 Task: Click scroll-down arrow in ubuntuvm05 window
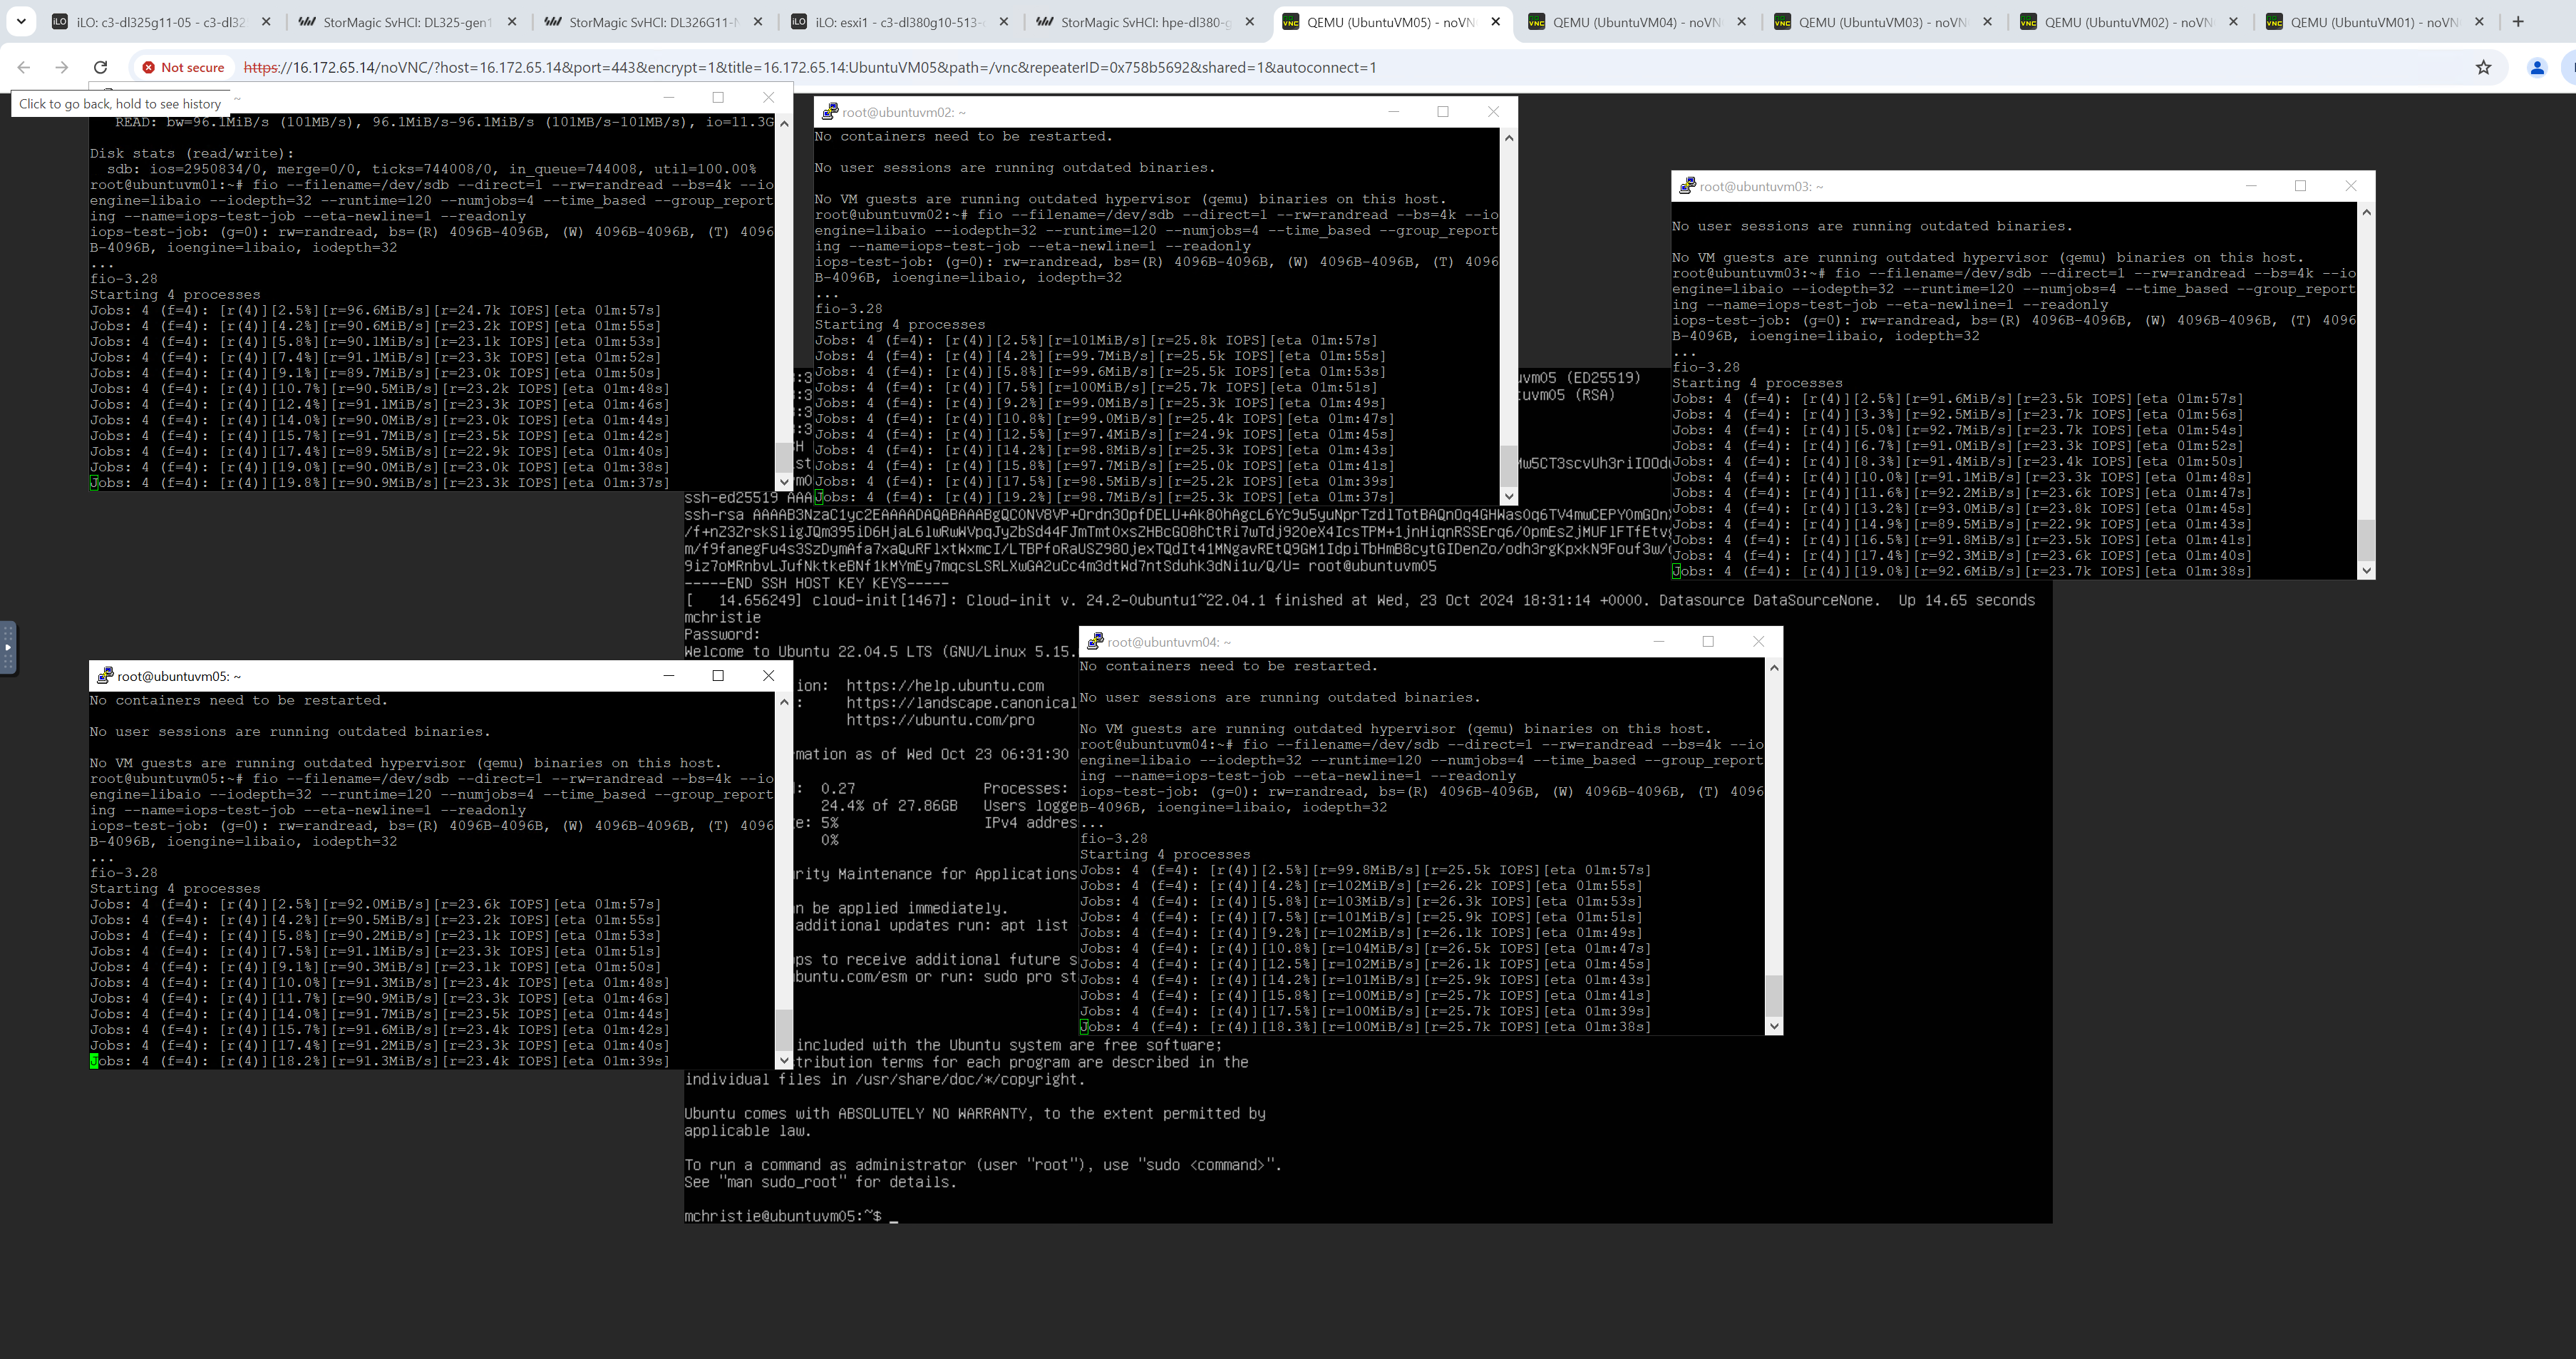pos(784,1060)
